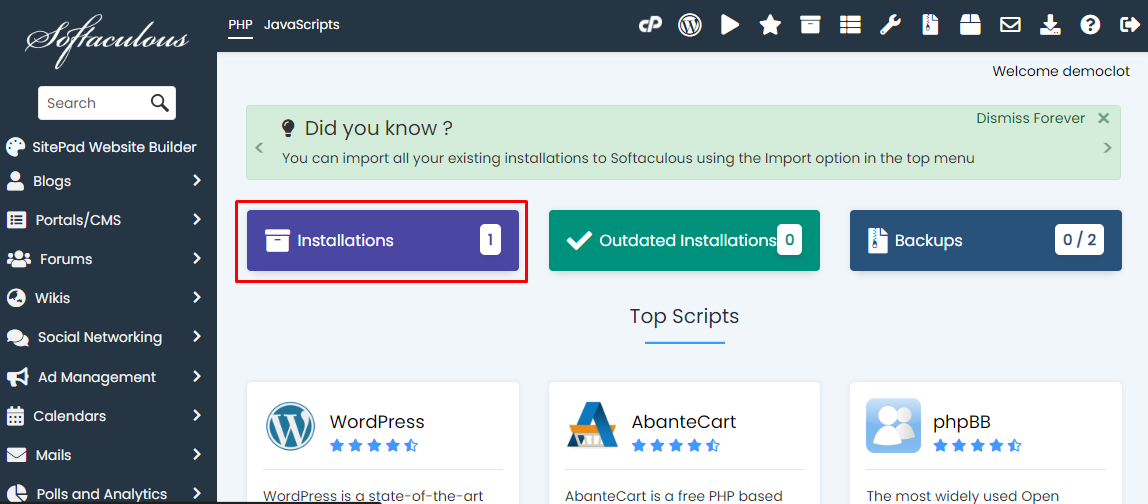Viewport: 1148px width, 504px height.
Task: Open WordPress Manager icon in top bar
Action: (690, 26)
